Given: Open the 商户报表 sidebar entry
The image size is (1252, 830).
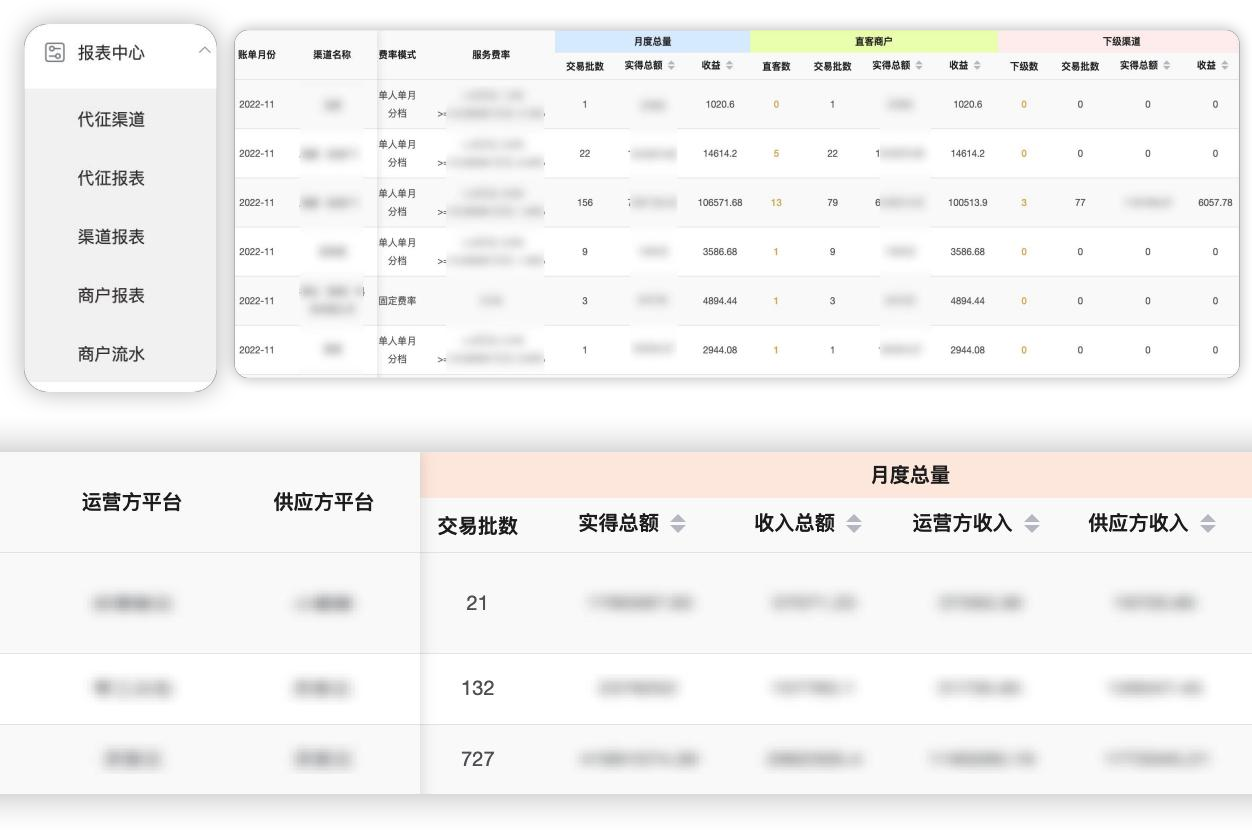Looking at the screenshot, I should pos(111,296).
